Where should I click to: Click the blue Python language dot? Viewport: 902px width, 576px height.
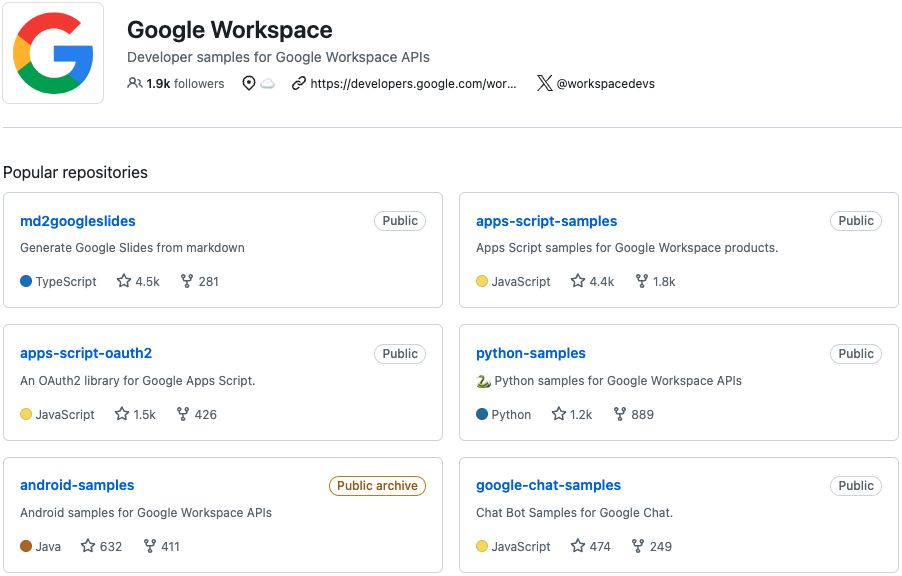(482, 414)
